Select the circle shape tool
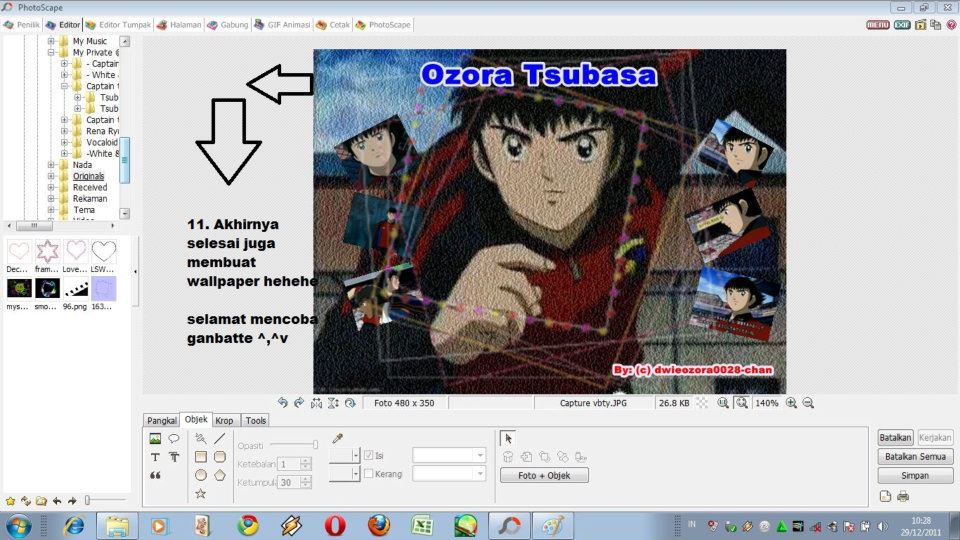The image size is (960, 540). [200, 475]
